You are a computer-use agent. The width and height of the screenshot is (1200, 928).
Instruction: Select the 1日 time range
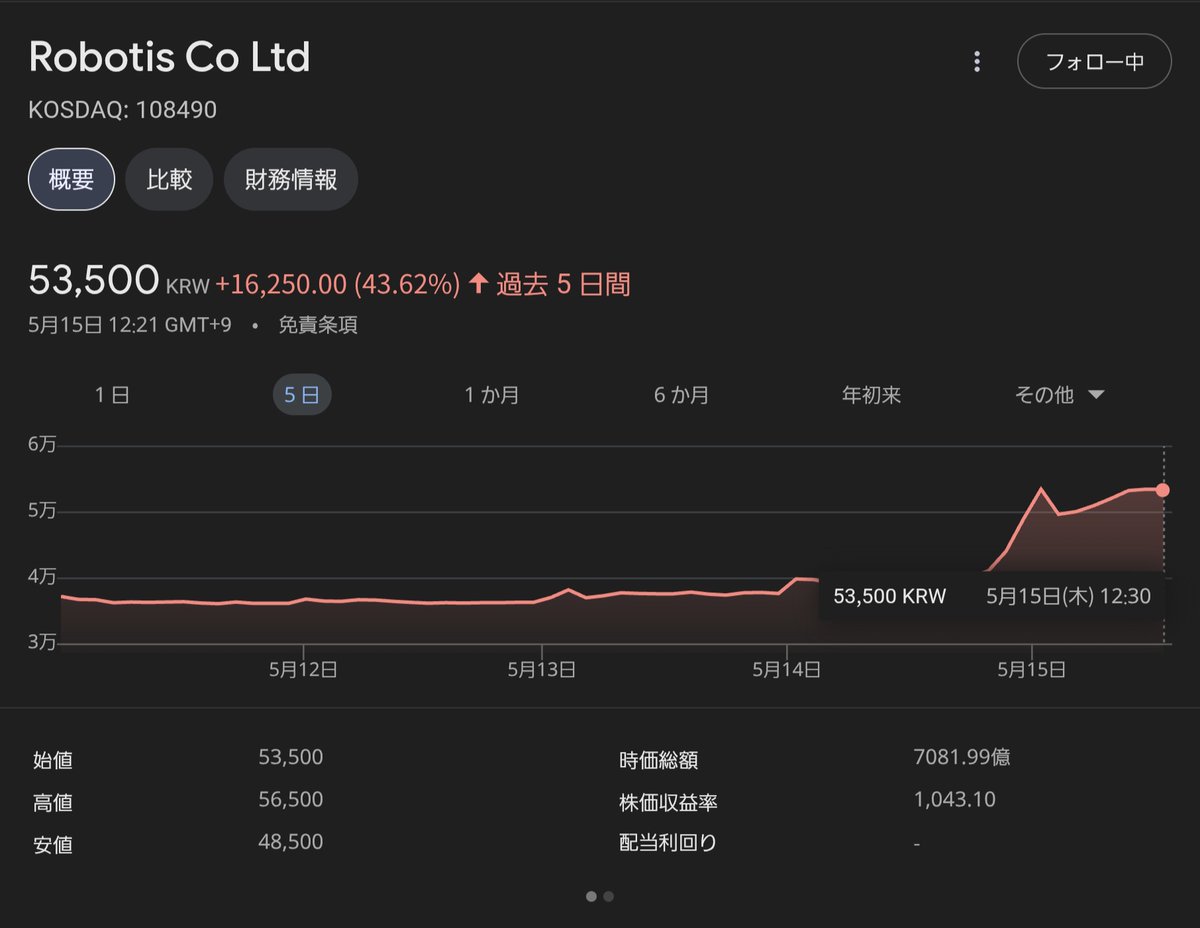pos(112,395)
